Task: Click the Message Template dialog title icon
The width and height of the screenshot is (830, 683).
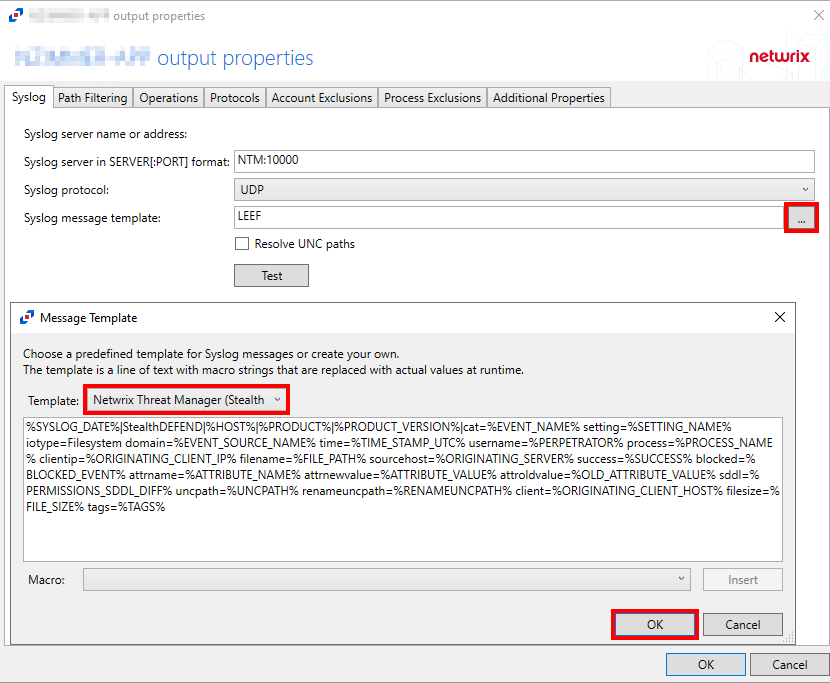Action: 27,317
